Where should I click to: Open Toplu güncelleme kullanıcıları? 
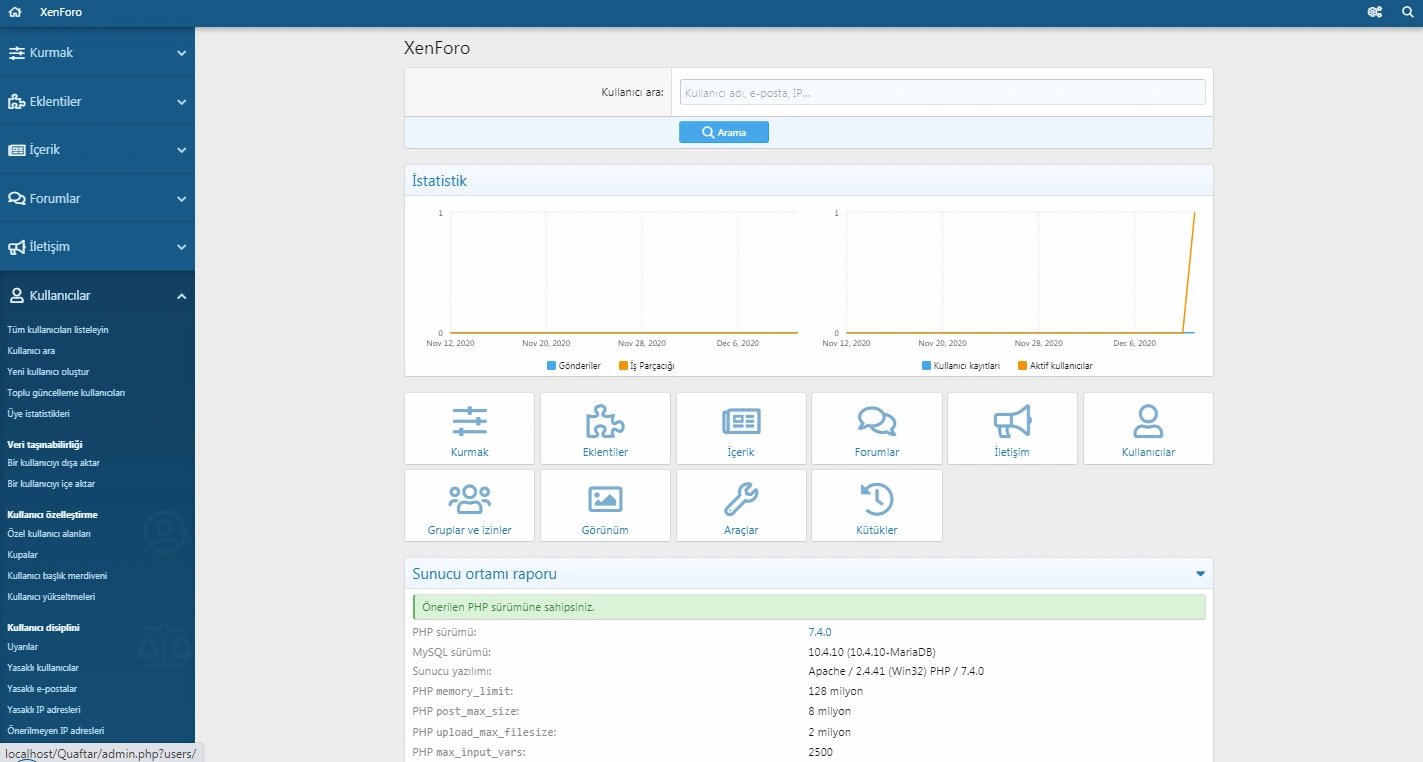tap(66, 393)
